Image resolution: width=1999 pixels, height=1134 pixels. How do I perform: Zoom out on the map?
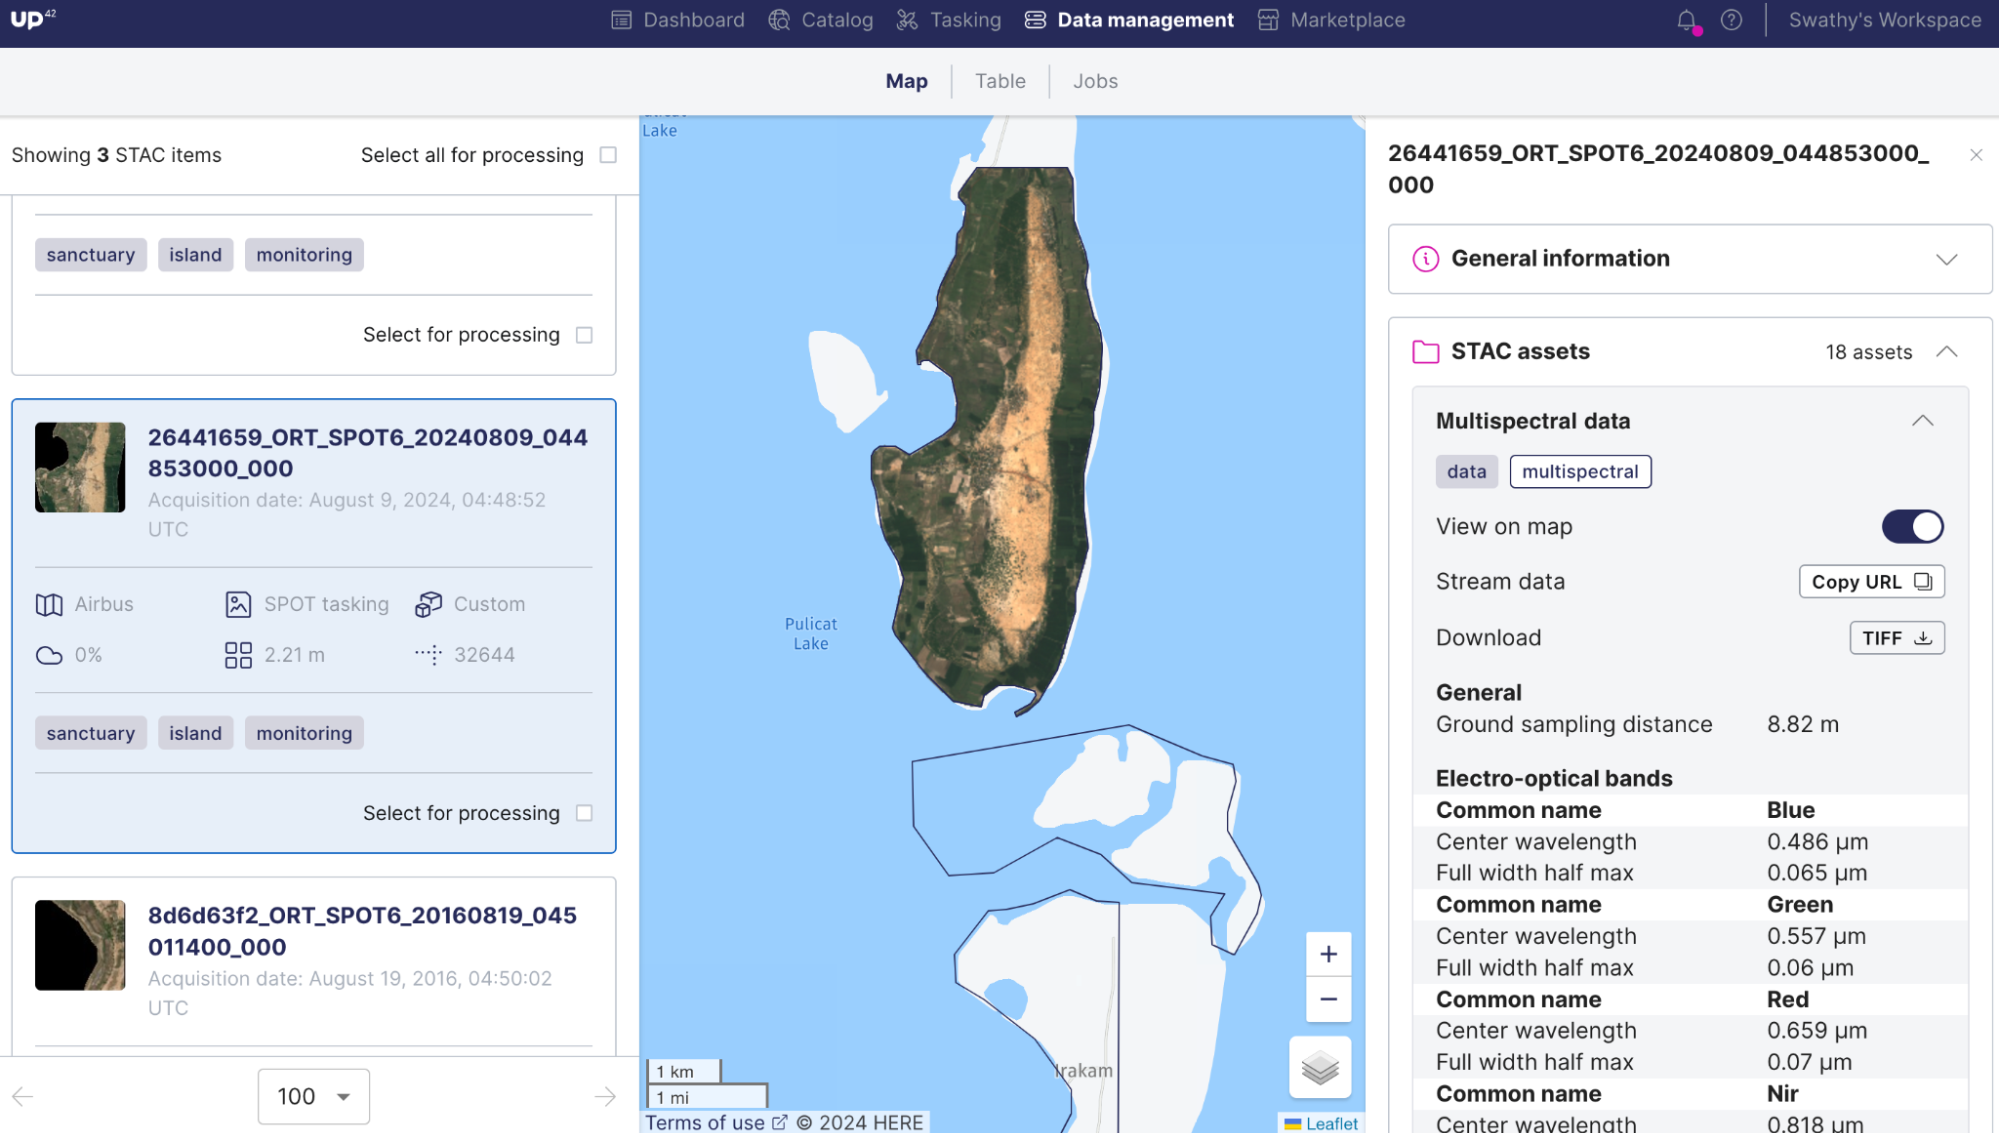(x=1328, y=999)
